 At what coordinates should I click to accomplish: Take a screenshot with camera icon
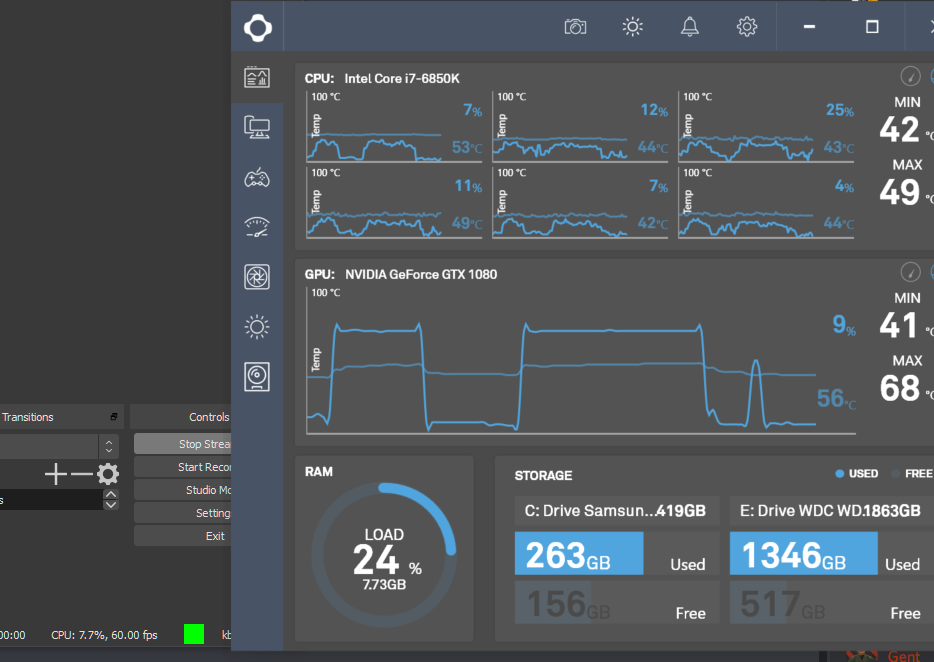pos(575,27)
